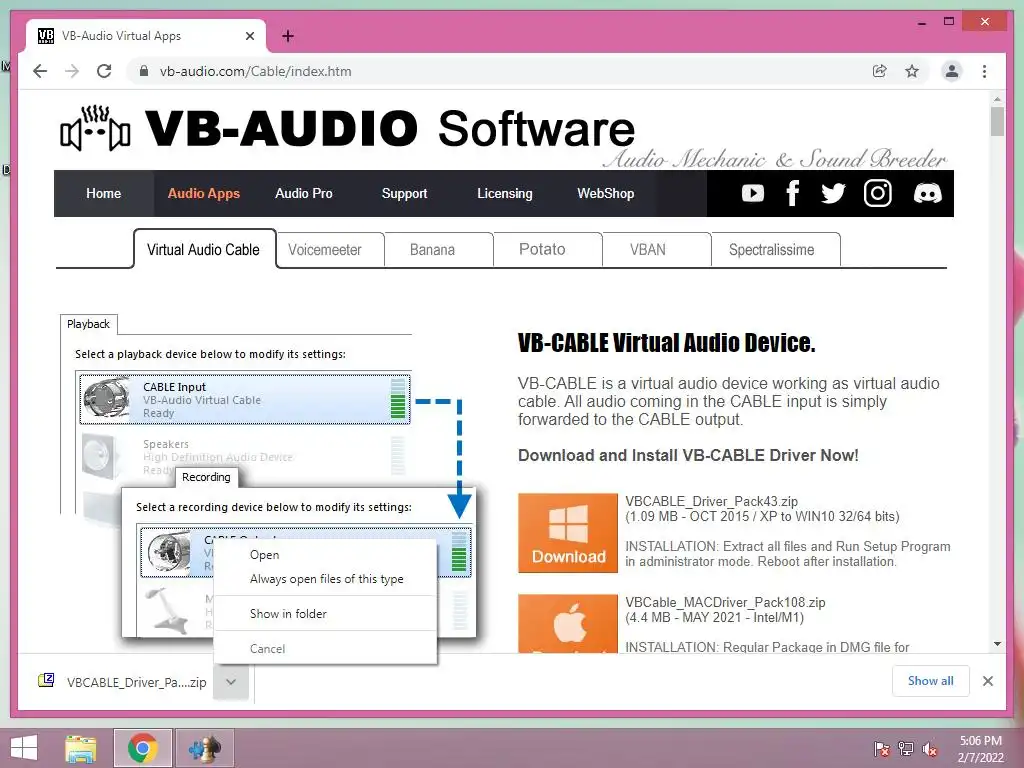This screenshot has width=1024, height=768.
Task: Click the Windows Download button
Action: coord(568,533)
